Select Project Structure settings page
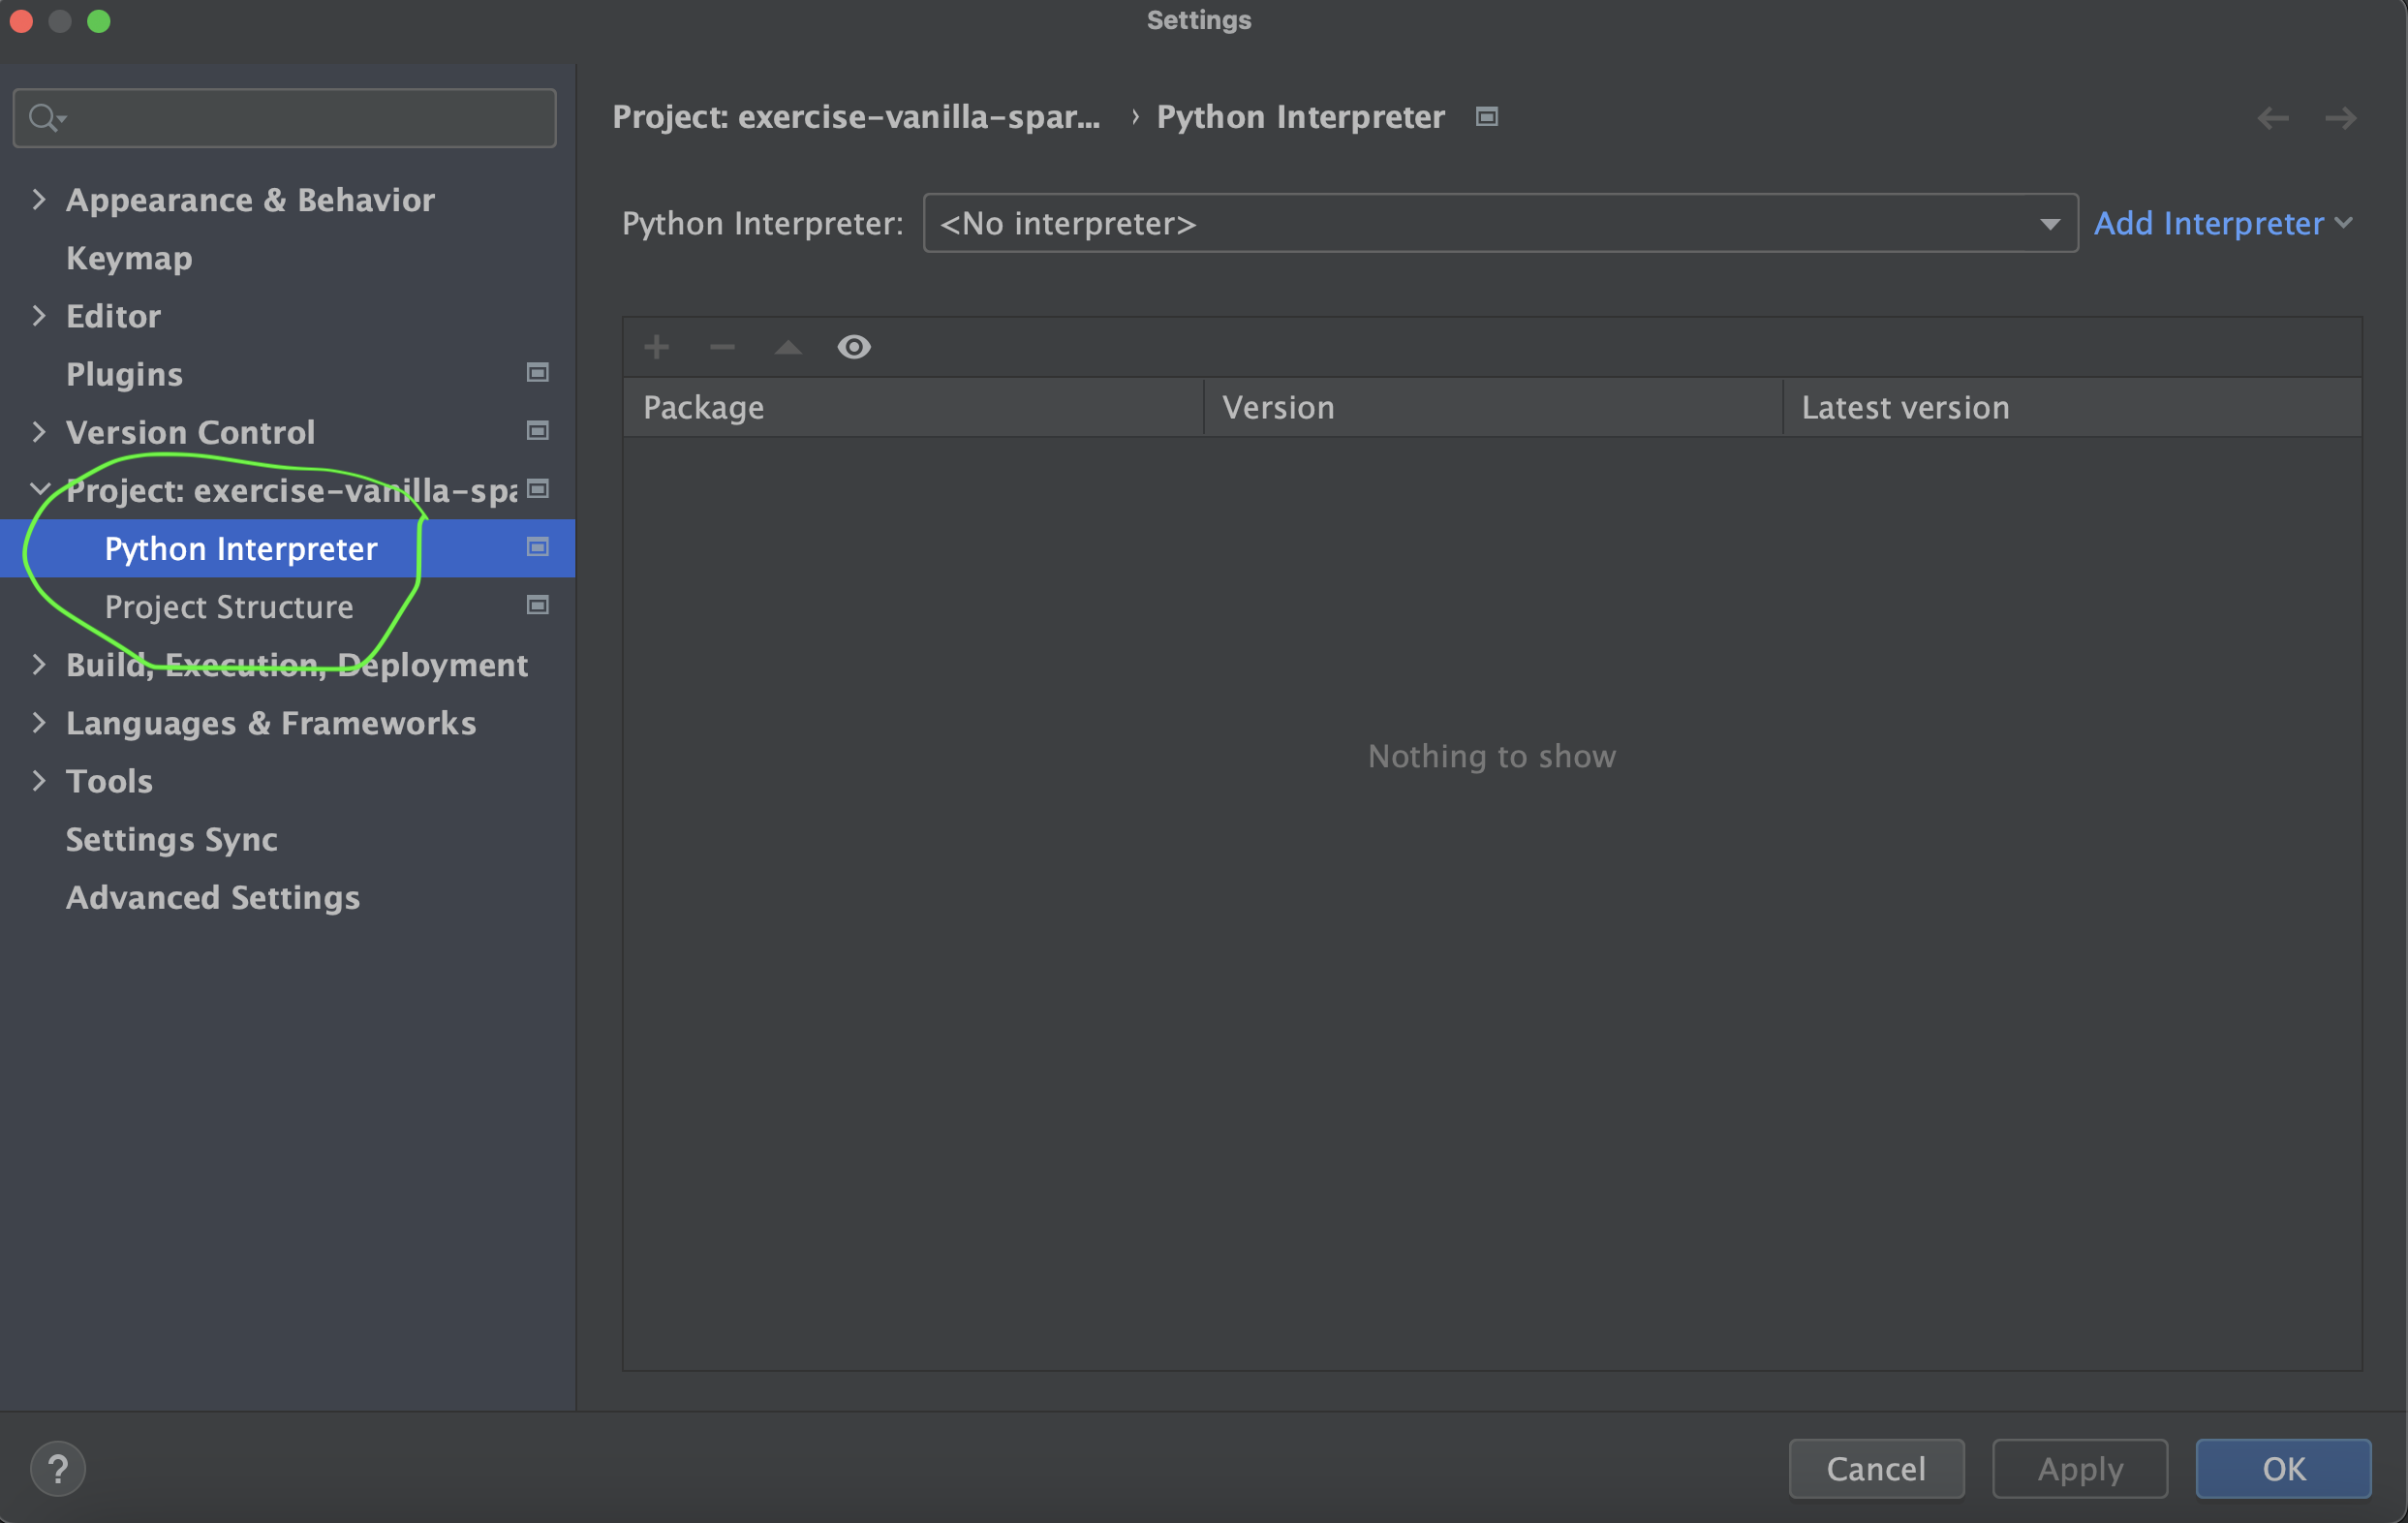 pos(229,606)
